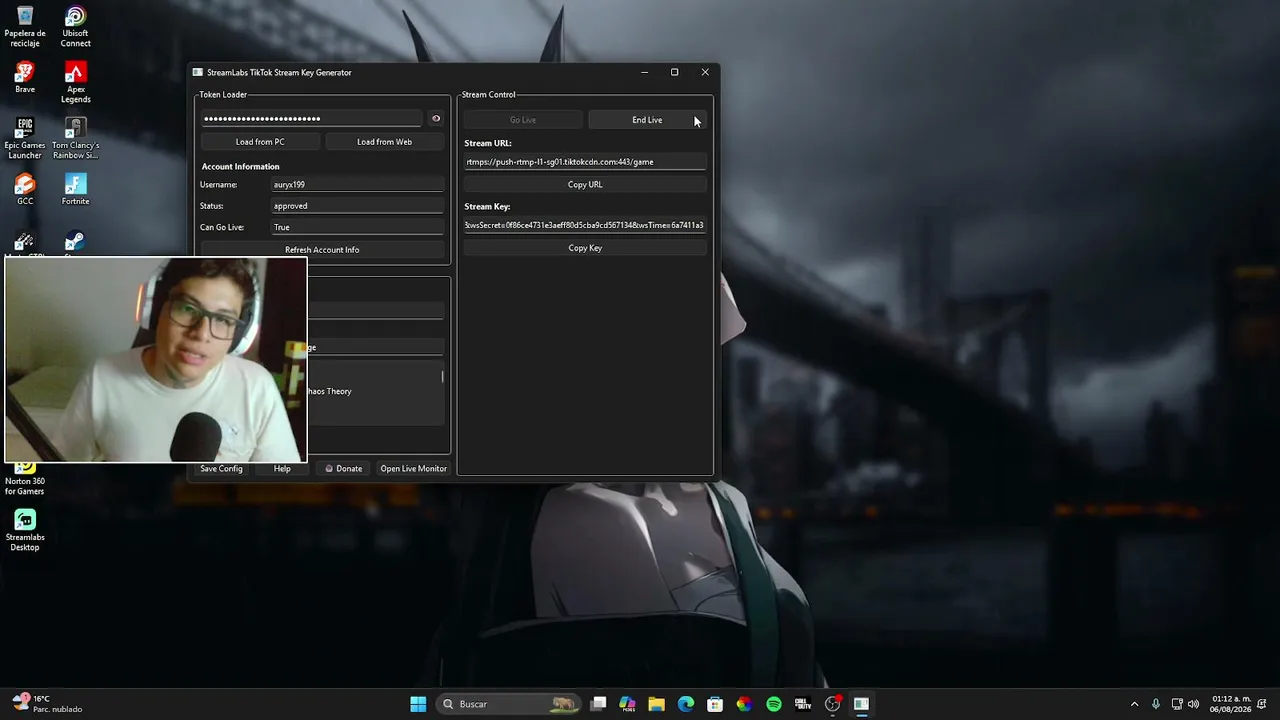Open the Ubisoft Connect desktop shortcut

[x=75, y=27]
